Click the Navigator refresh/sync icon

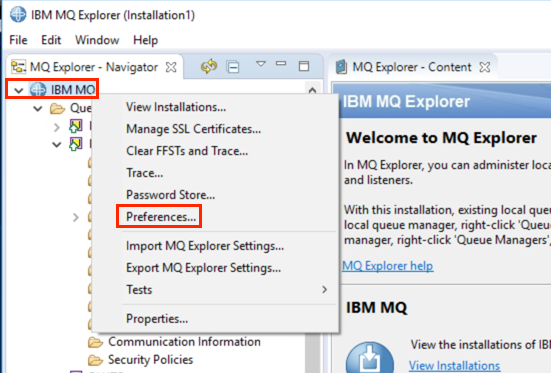[209, 66]
